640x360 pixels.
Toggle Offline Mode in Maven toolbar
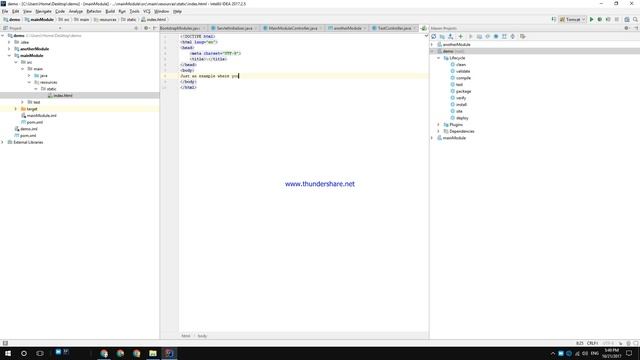click(487, 36)
